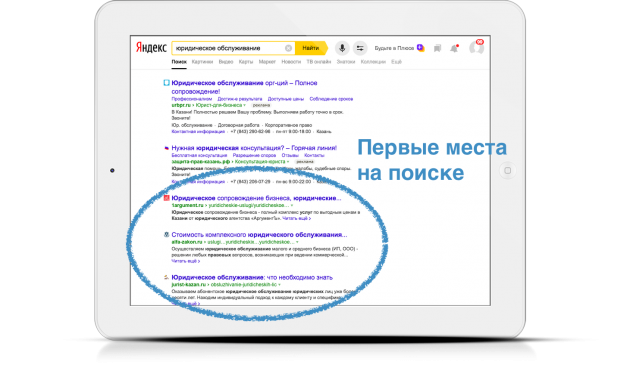Click the Разрешение споров sitelink
The width and height of the screenshot is (630, 374).
click(x=254, y=155)
